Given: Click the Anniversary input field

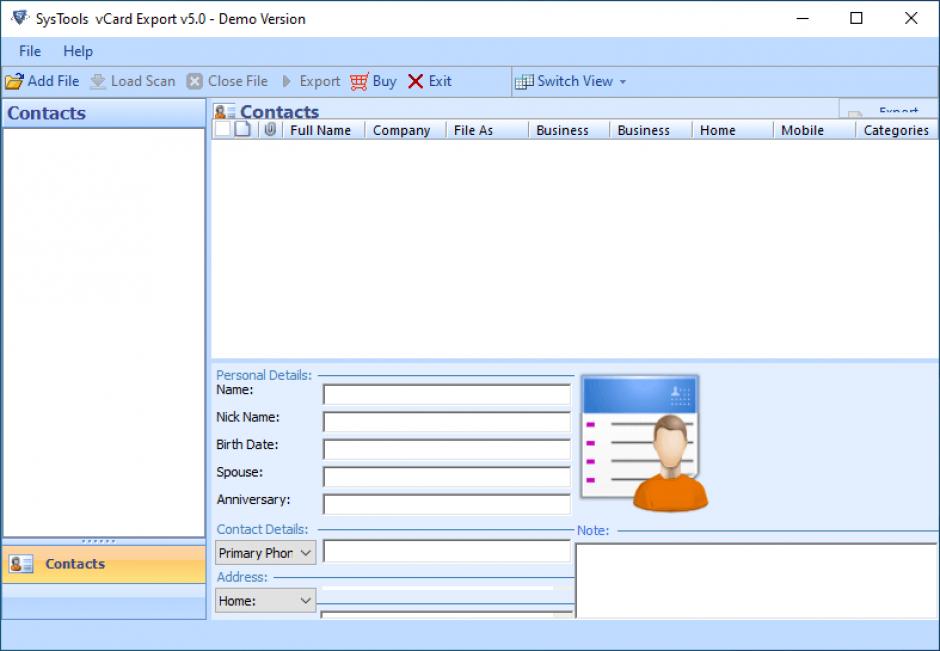Looking at the screenshot, I should point(447,504).
